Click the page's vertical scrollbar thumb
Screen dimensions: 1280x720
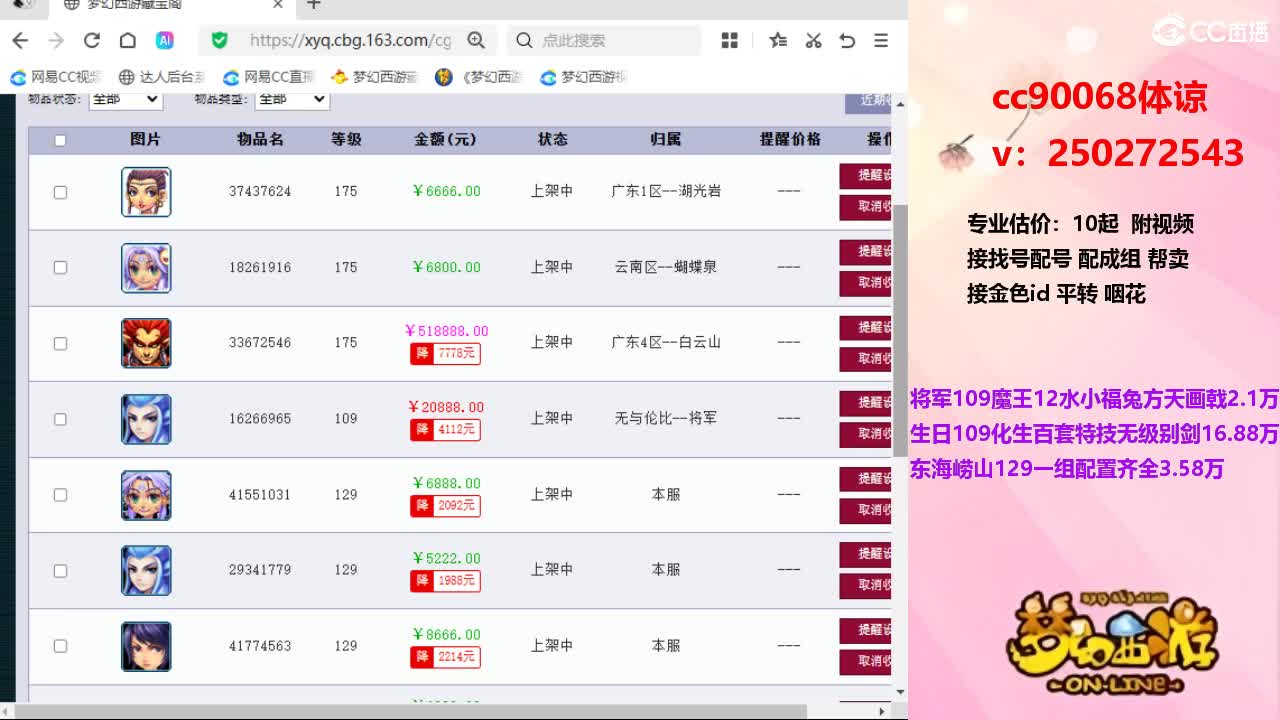900,330
